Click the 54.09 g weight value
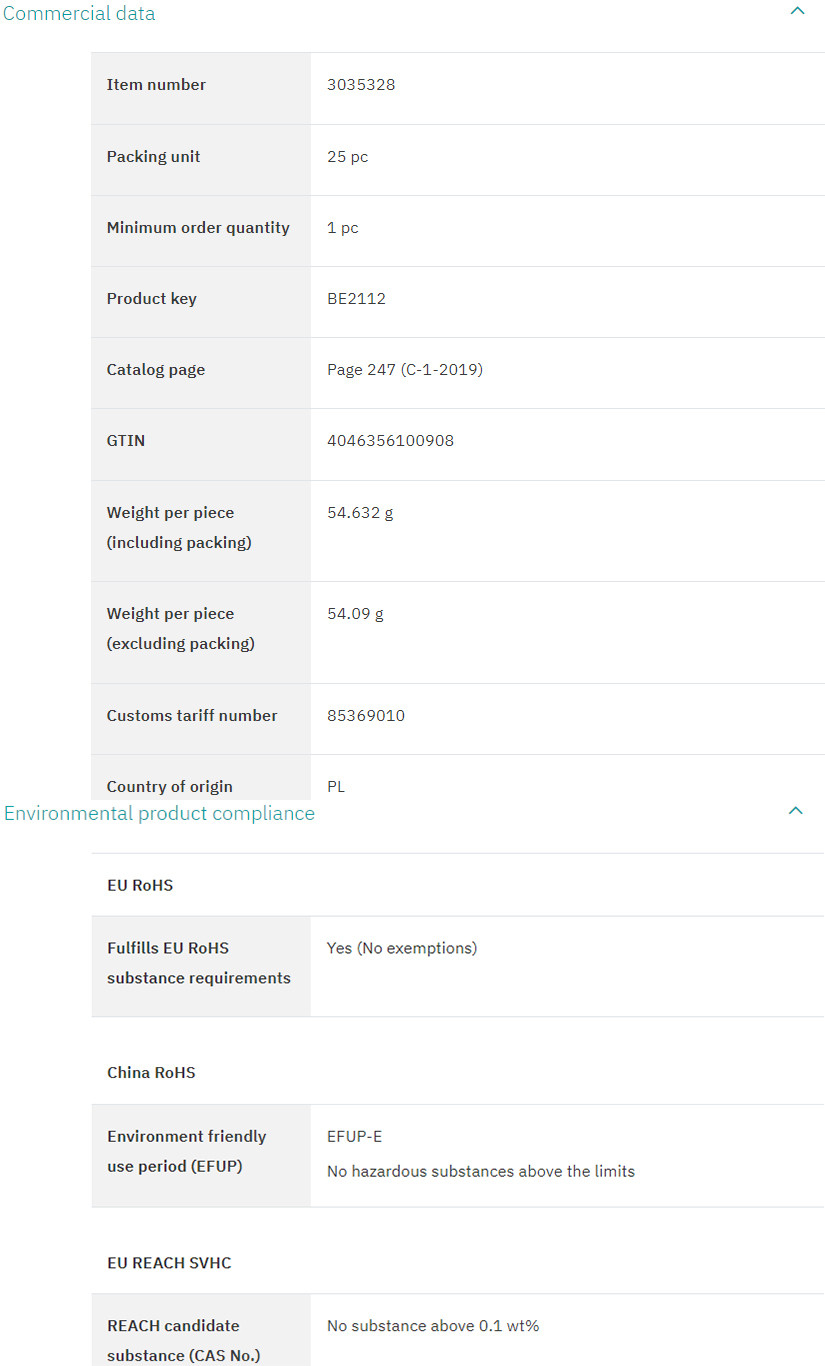The image size is (825, 1366). click(355, 614)
